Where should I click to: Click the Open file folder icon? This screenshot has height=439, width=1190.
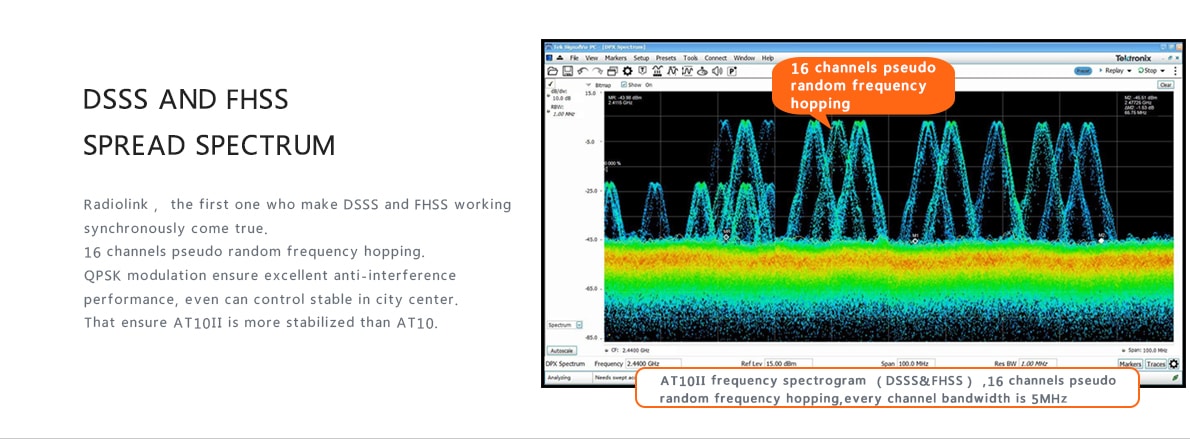[x=551, y=71]
